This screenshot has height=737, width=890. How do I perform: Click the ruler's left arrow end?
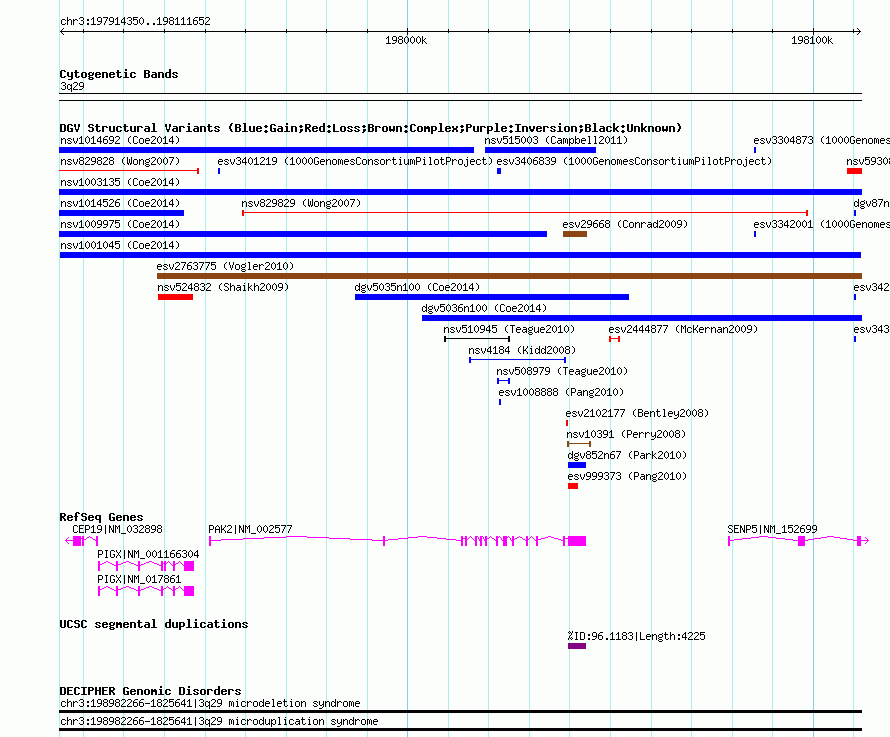click(x=64, y=31)
